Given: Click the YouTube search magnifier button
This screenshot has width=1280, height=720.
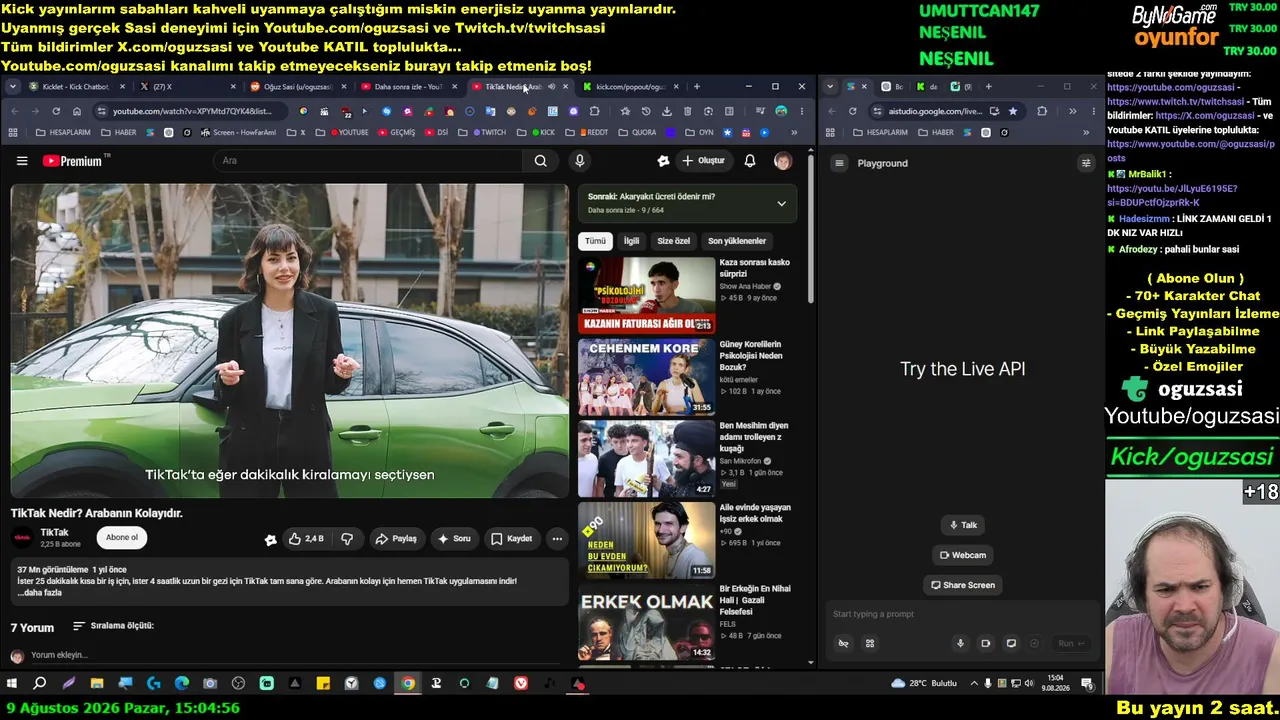Looking at the screenshot, I should [x=540, y=161].
